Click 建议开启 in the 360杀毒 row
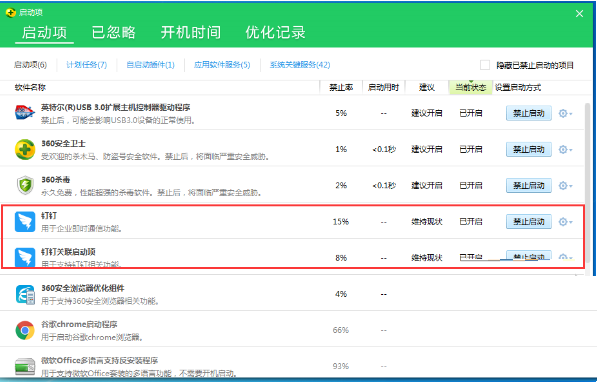Viewport: 597px width, 382px height. click(x=427, y=185)
